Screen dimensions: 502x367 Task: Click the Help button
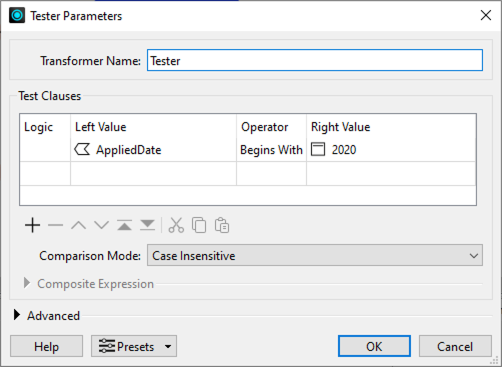(x=46, y=346)
